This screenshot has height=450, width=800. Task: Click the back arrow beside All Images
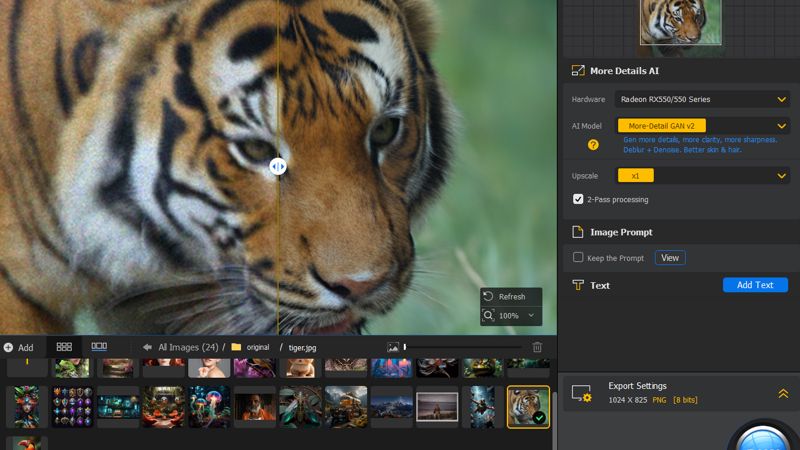pyautogui.click(x=147, y=347)
